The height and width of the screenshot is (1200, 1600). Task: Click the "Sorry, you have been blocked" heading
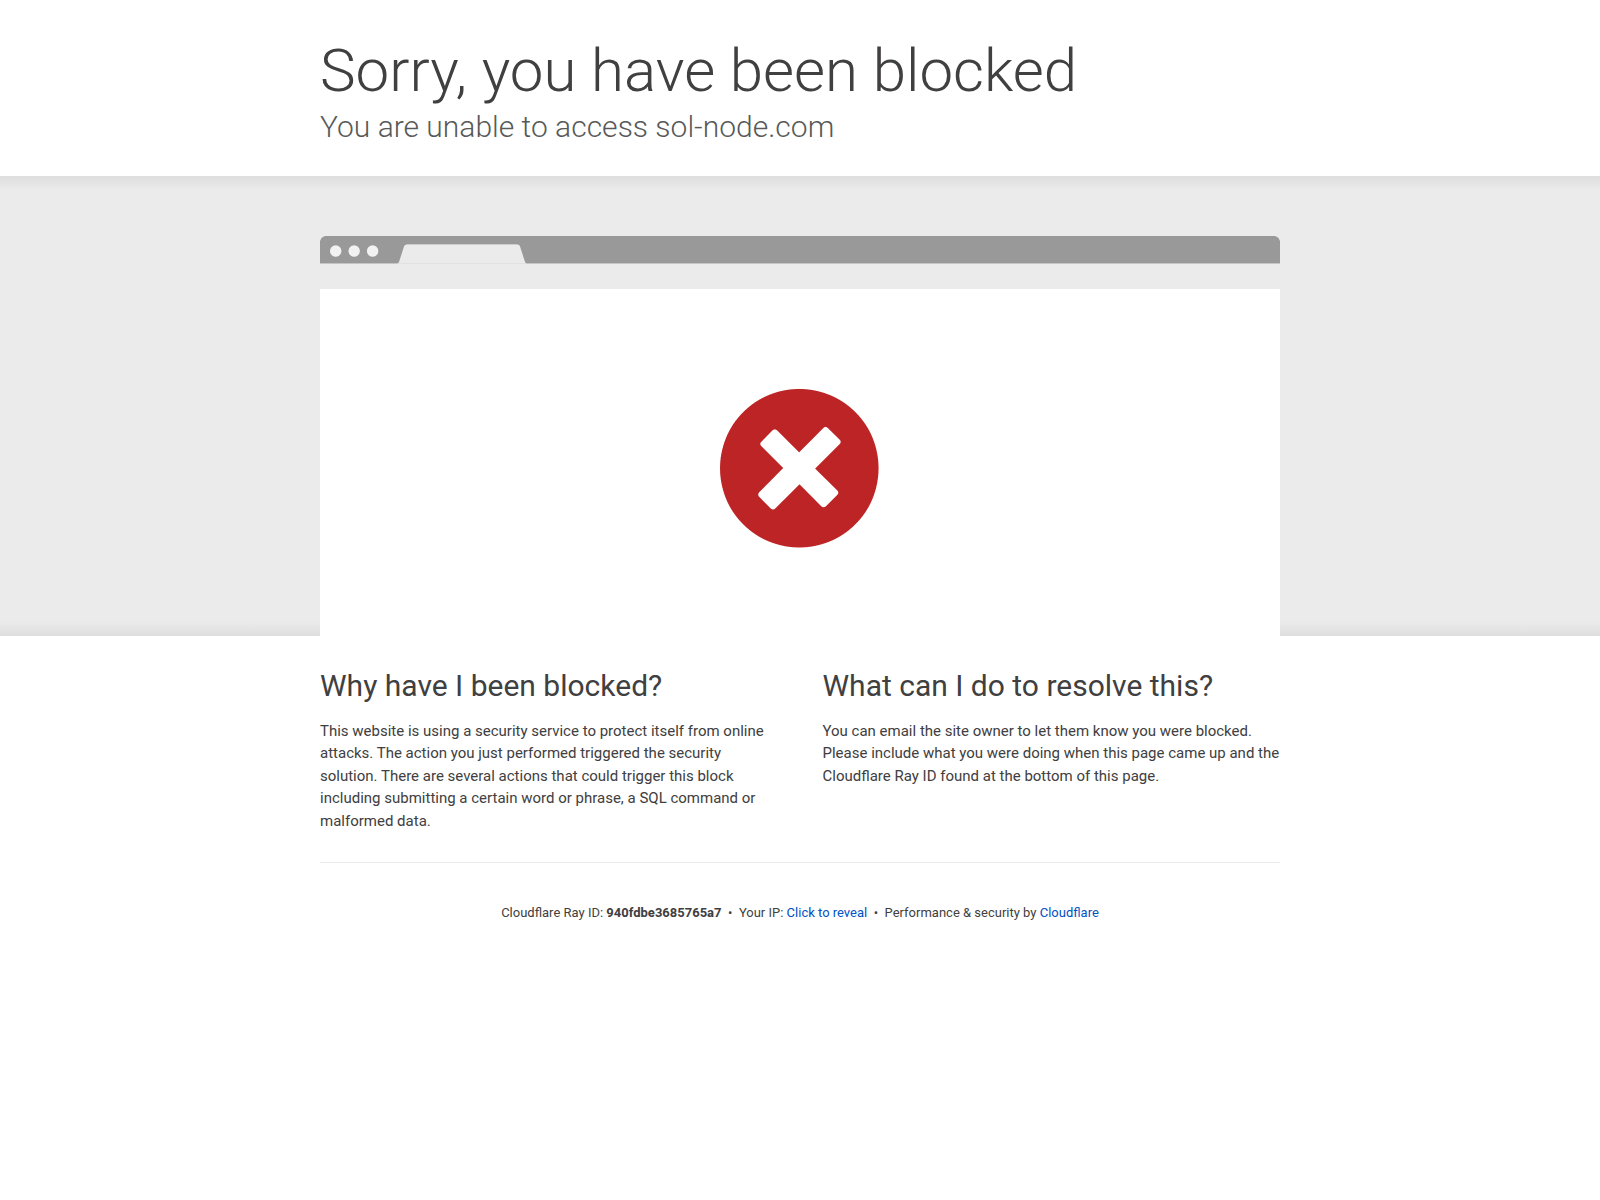698,71
